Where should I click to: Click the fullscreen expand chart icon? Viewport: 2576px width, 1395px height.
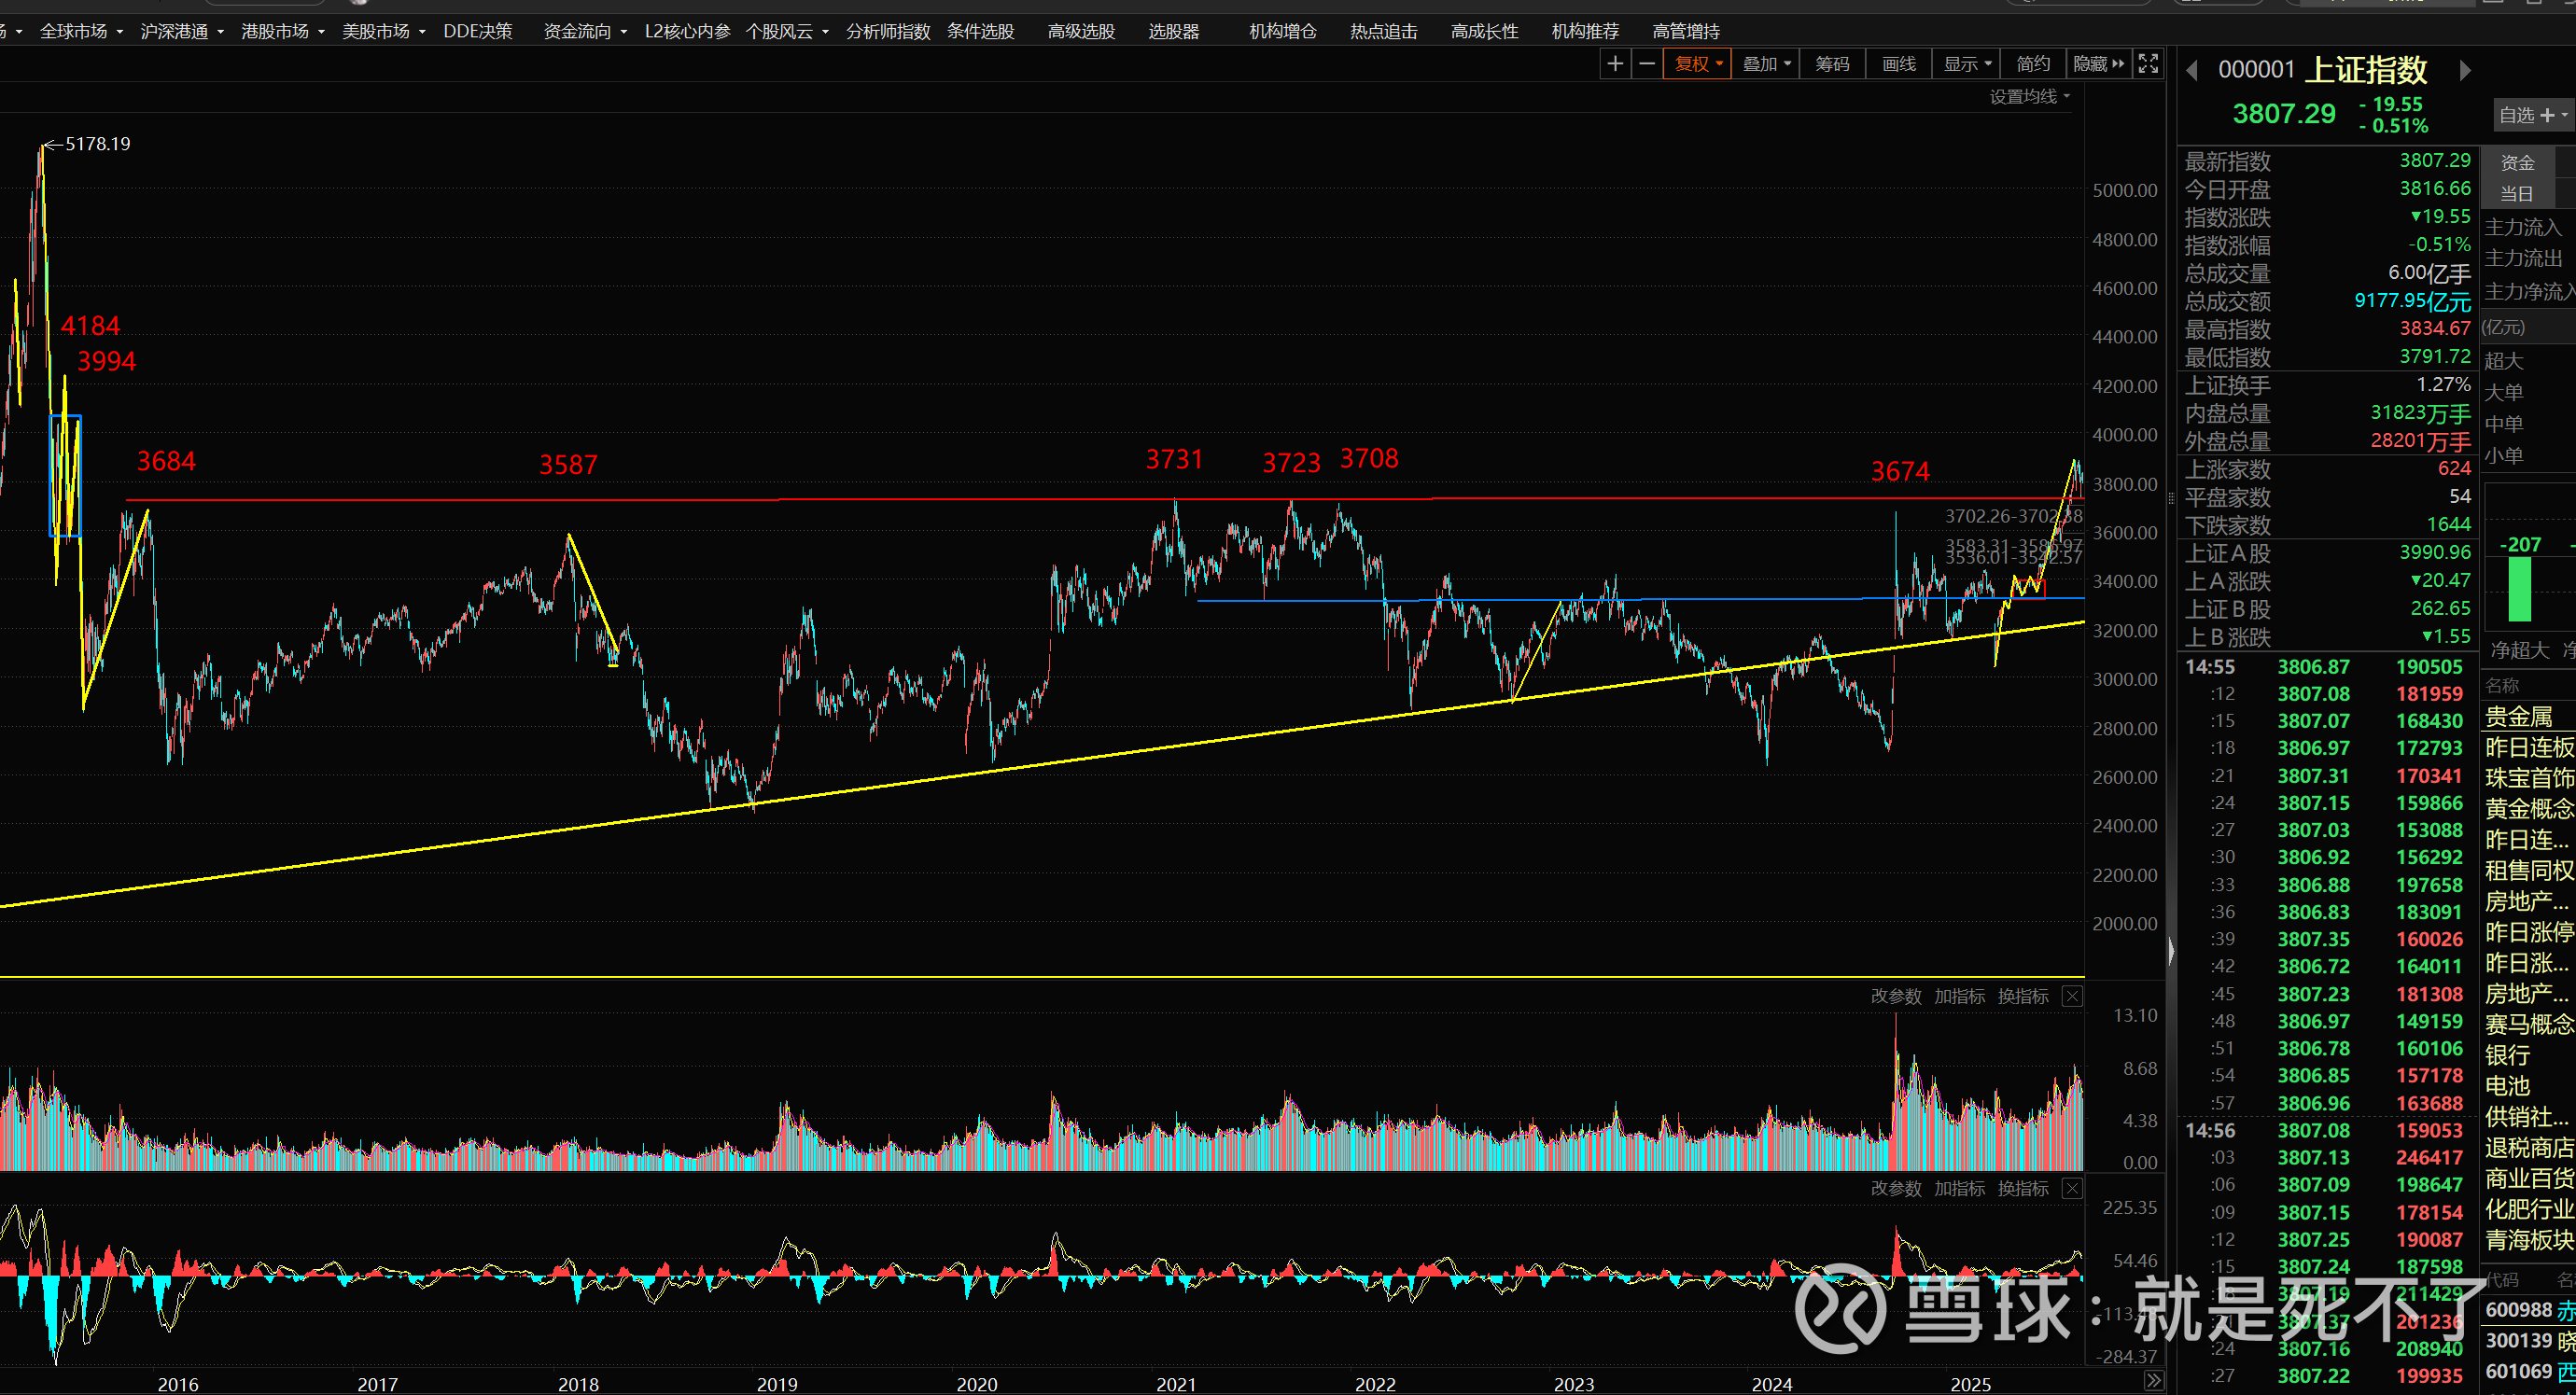[x=2148, y=64]
